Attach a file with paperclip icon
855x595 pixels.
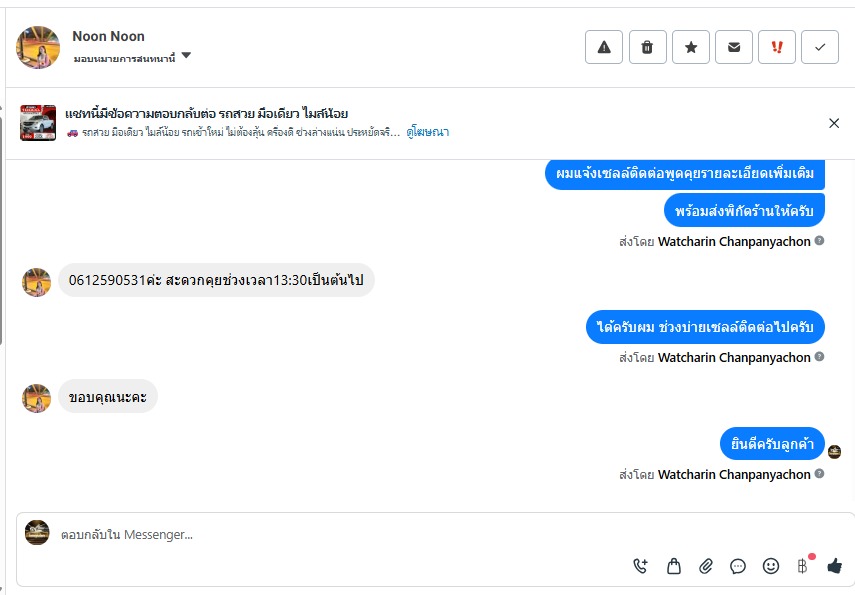point(706,566)
